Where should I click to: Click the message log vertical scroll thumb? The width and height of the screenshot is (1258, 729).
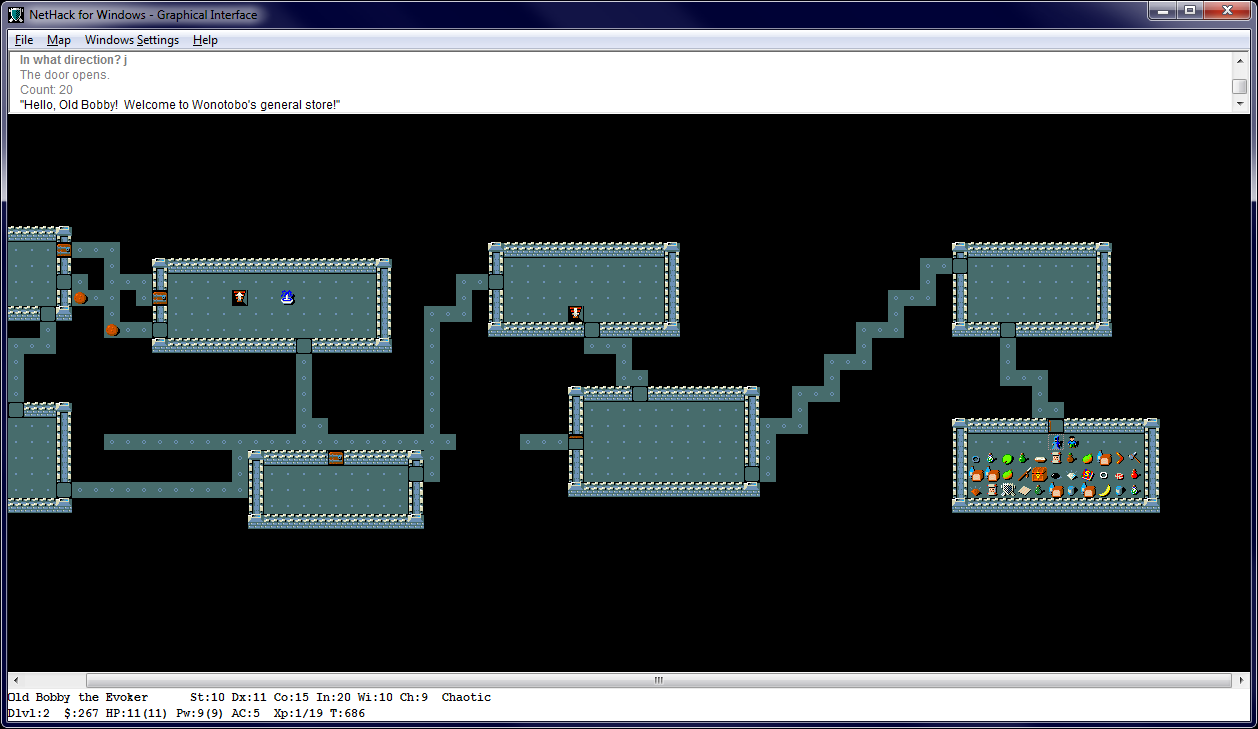tap(1240, 86)
